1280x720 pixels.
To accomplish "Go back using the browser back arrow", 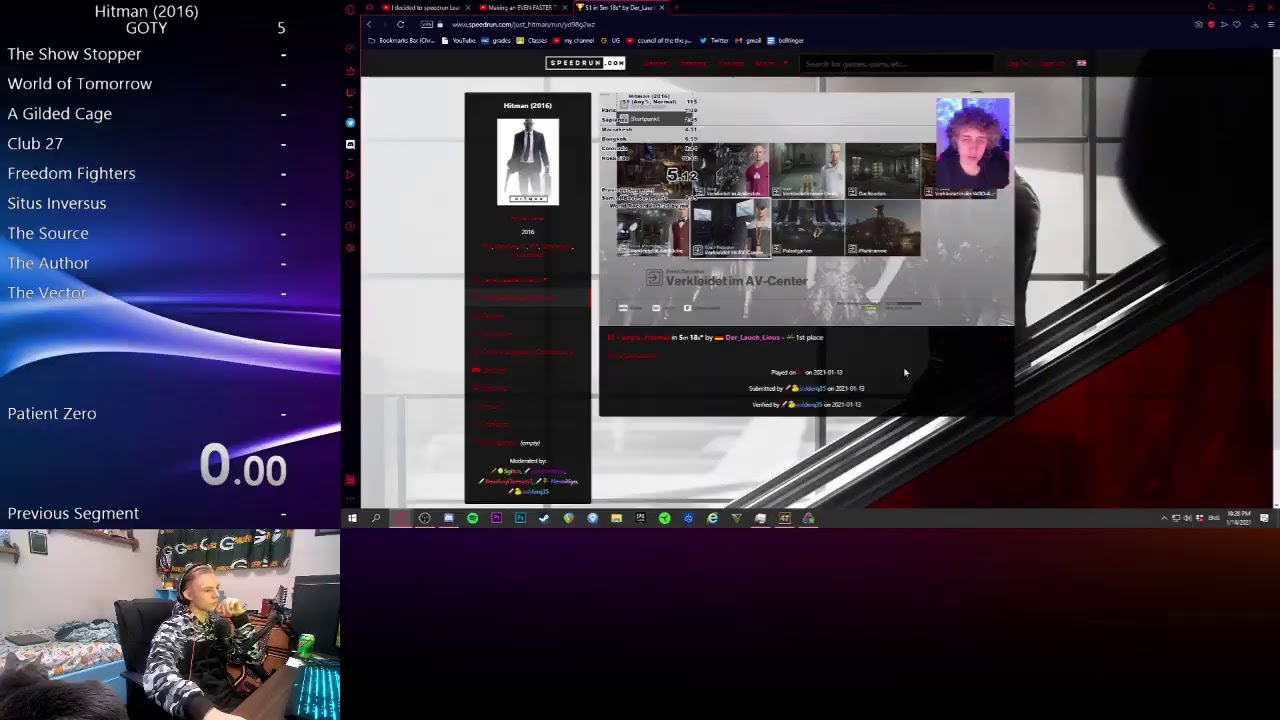I will pyautogui.click(x=369, y=24).
